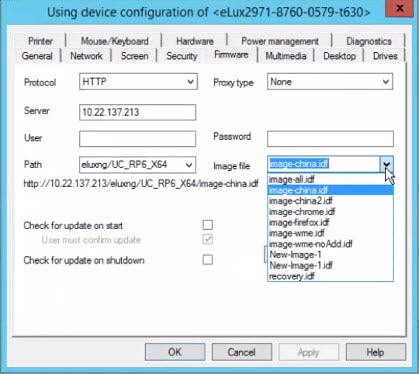Click the Cancel button

click(242, 352)
